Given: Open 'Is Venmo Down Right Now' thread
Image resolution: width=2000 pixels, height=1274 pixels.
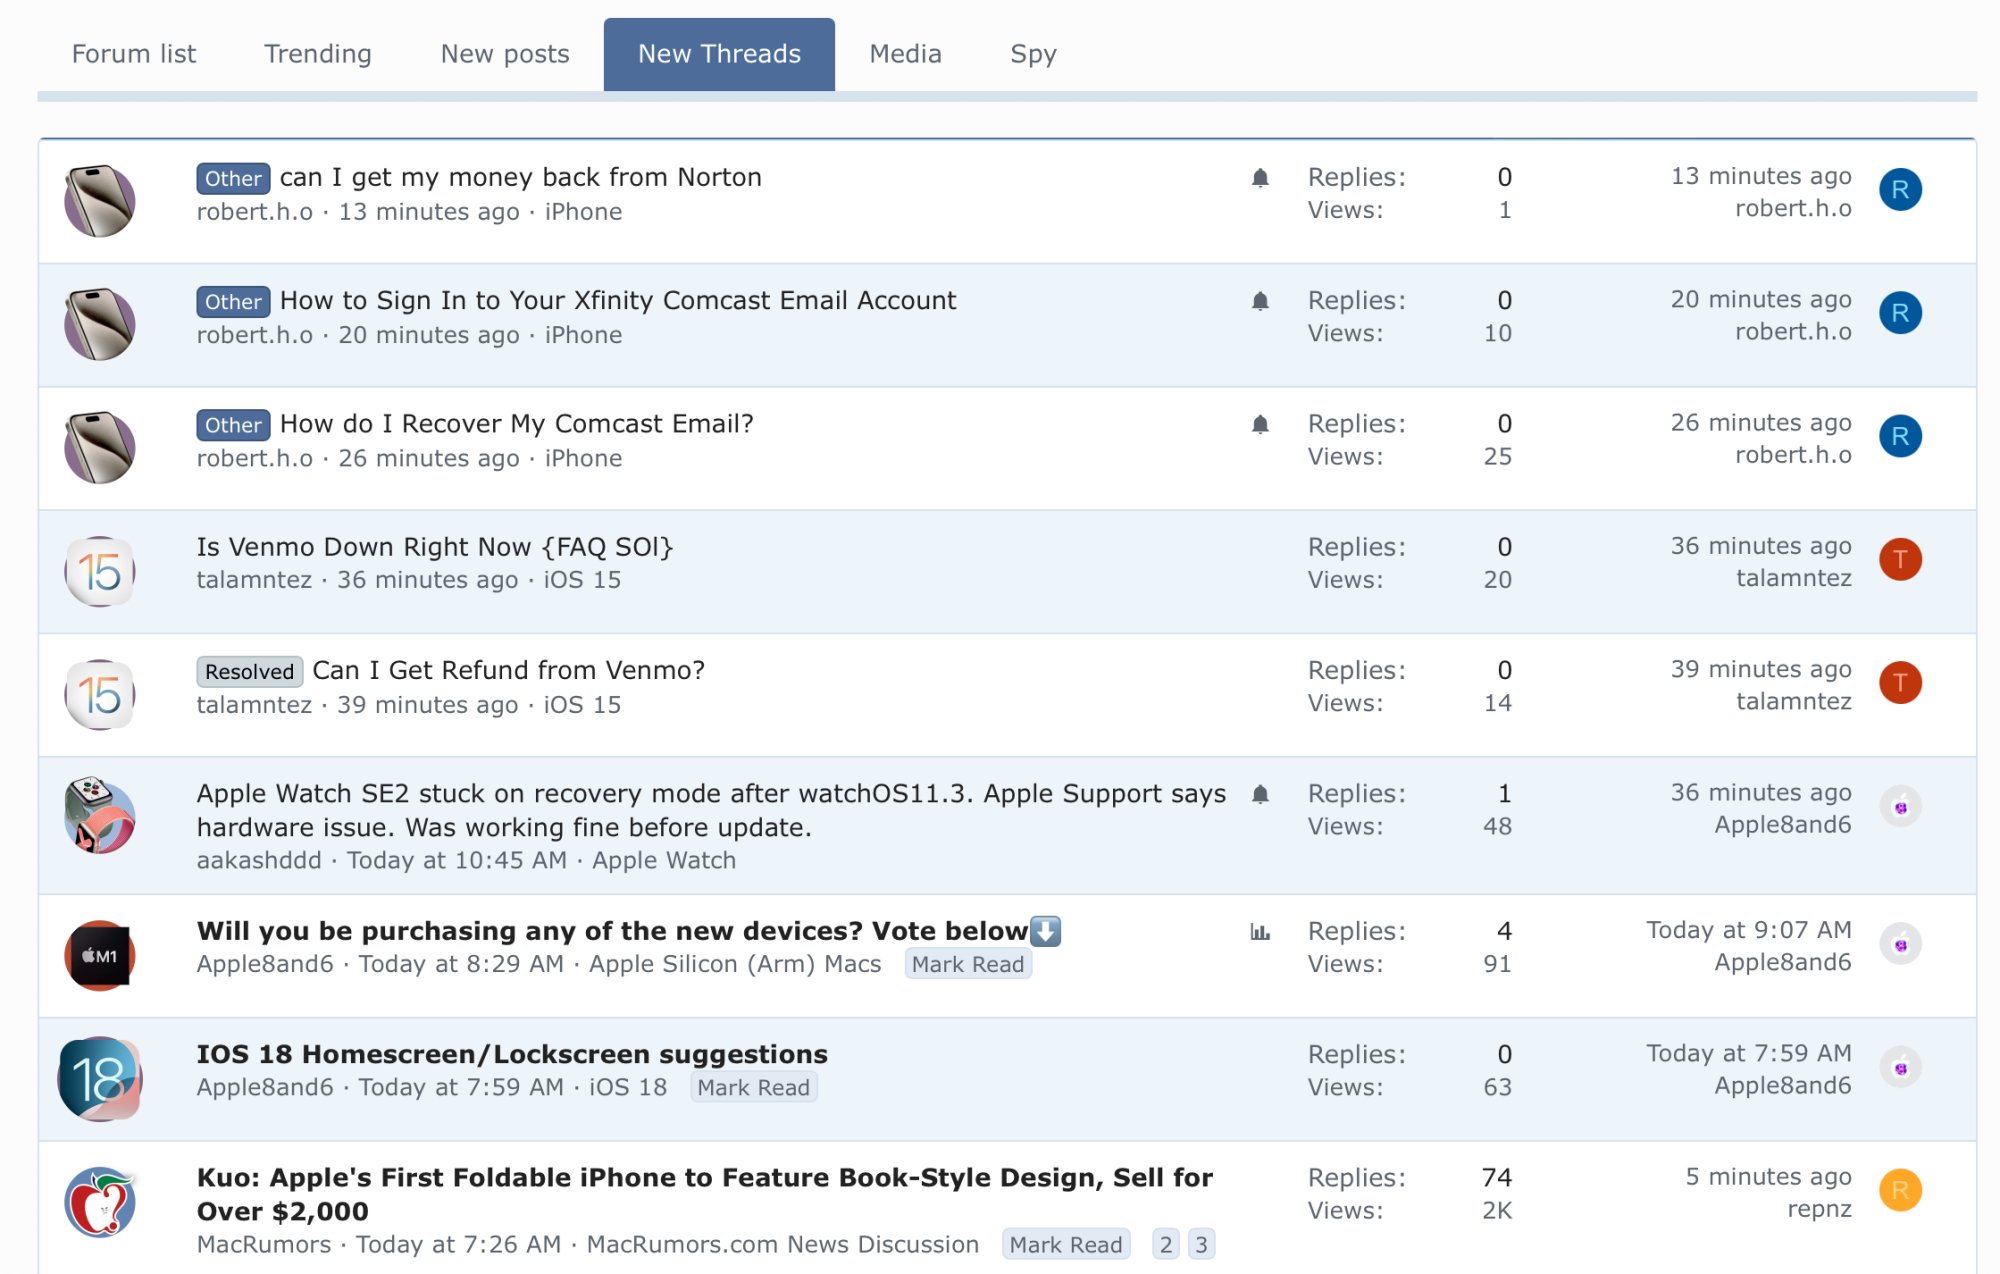Looking at the screenshot, I should pyautogui.click(x=434, y=547).
